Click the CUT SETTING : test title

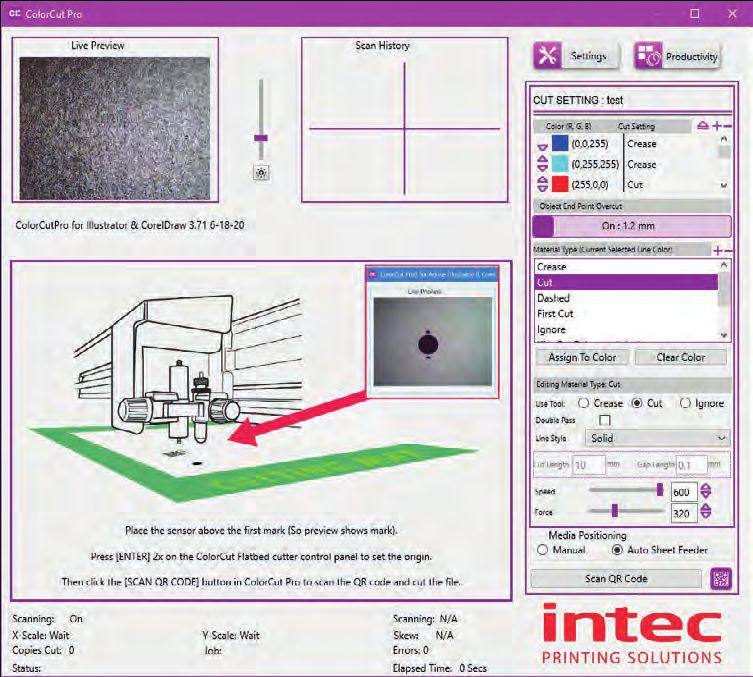[x=578, y=100]
